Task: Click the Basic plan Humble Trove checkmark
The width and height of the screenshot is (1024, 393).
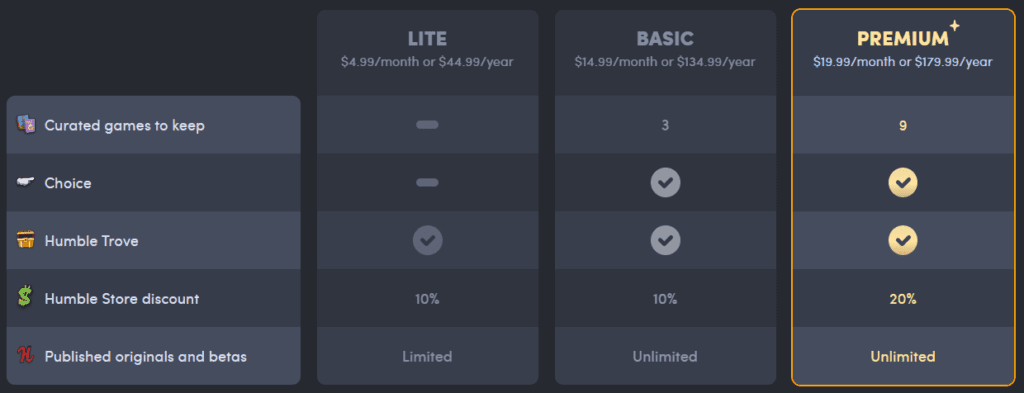Action: click(665, 240)
